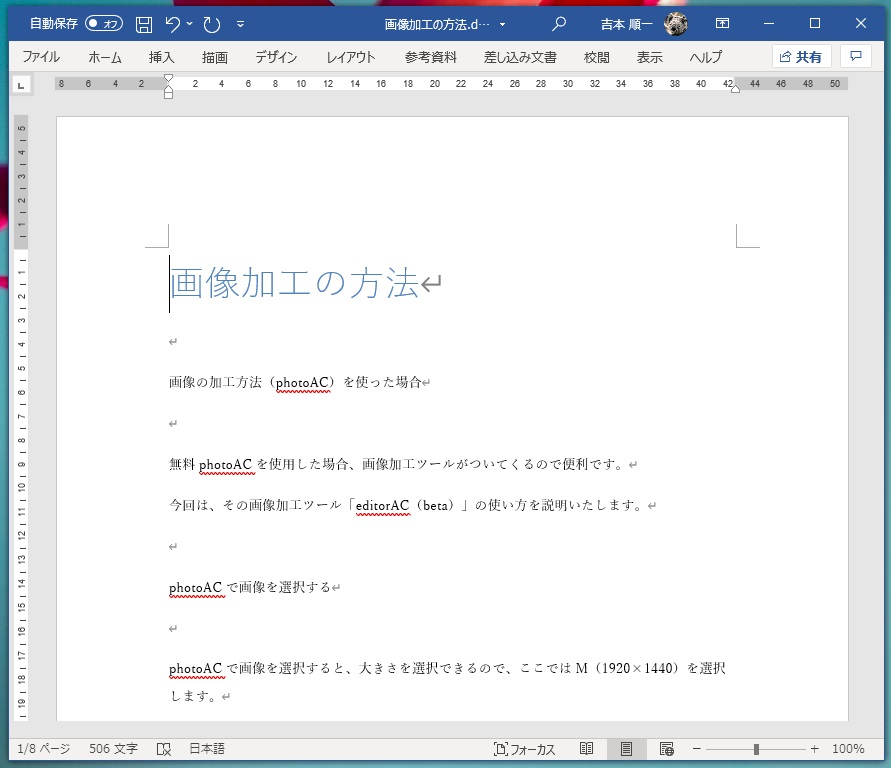Image resolution: width=891 pixels, height=768 pixels.
Task: Select Print Layout view button
Action: click(x=627, y=748)
